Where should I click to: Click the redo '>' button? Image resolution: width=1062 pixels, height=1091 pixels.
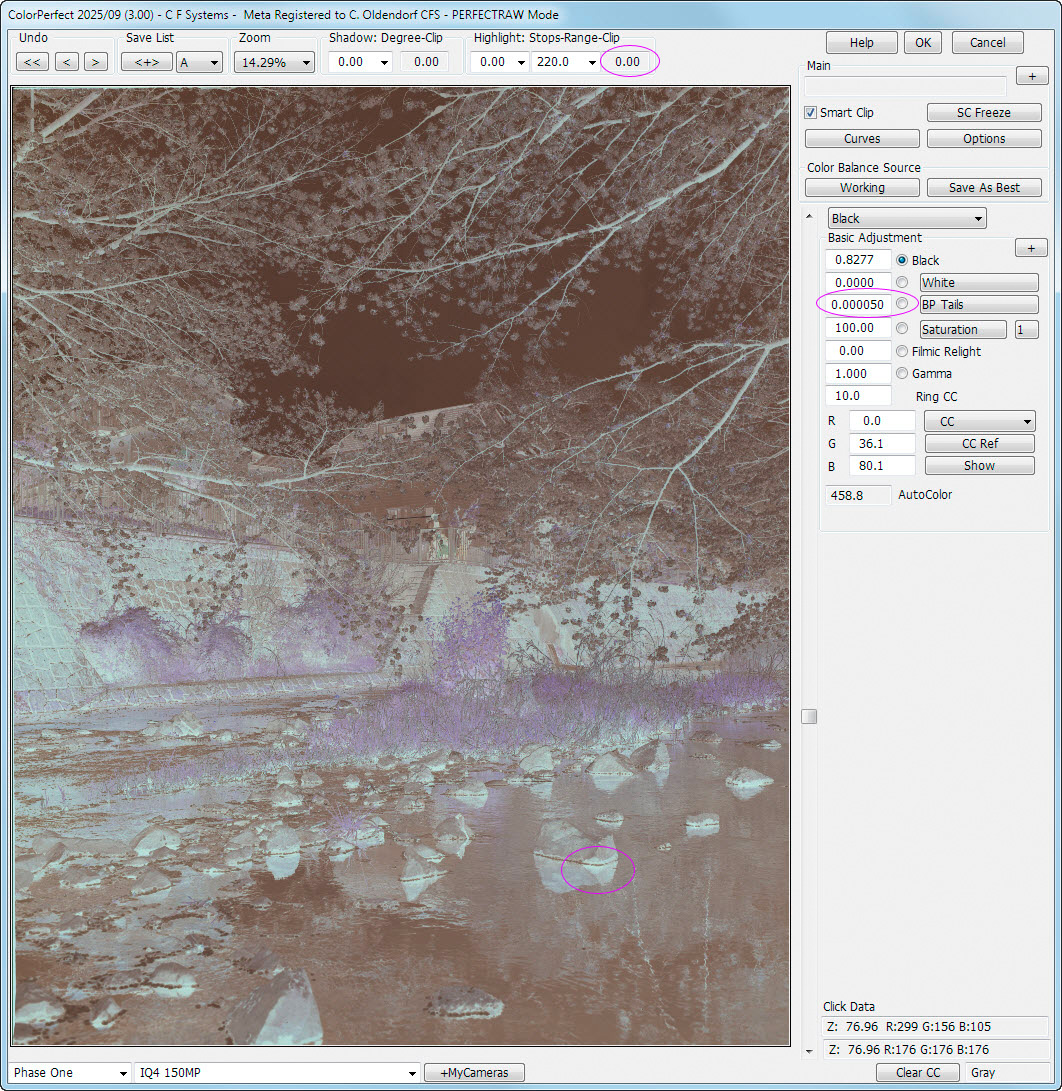click(x=95, y=62)
